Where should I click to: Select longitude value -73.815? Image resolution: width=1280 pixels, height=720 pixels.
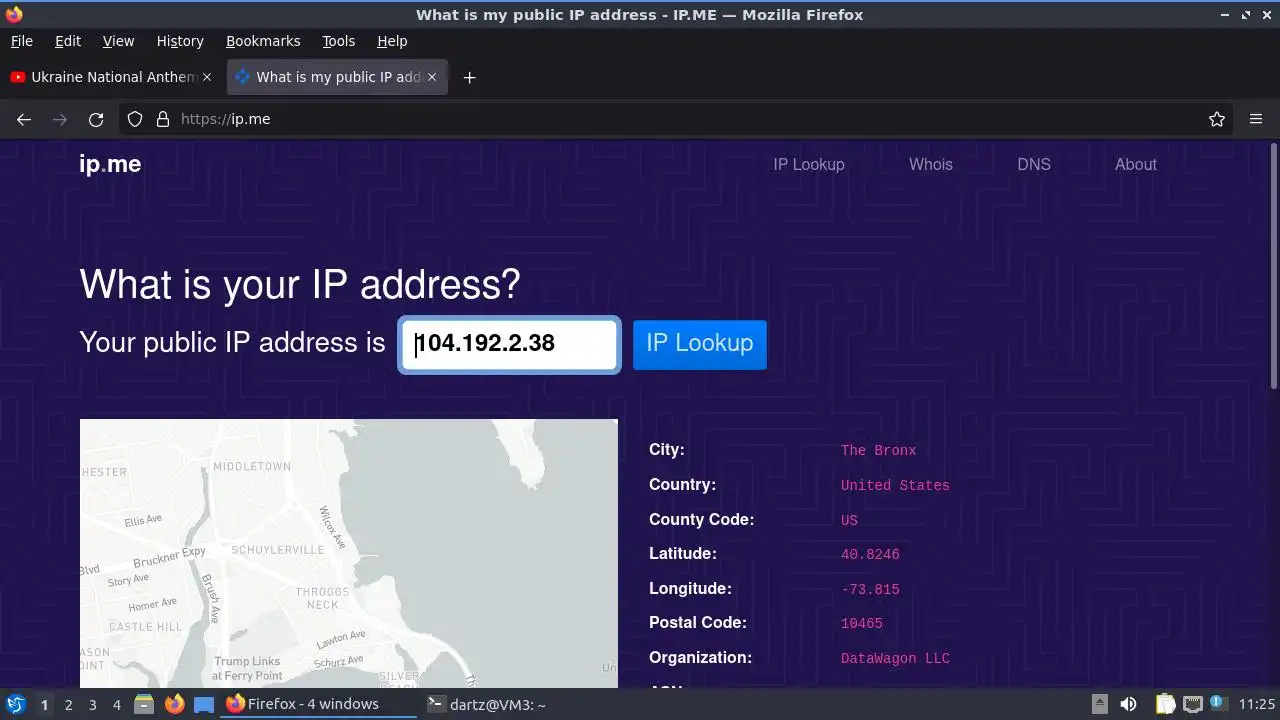[x=870, y=589]
